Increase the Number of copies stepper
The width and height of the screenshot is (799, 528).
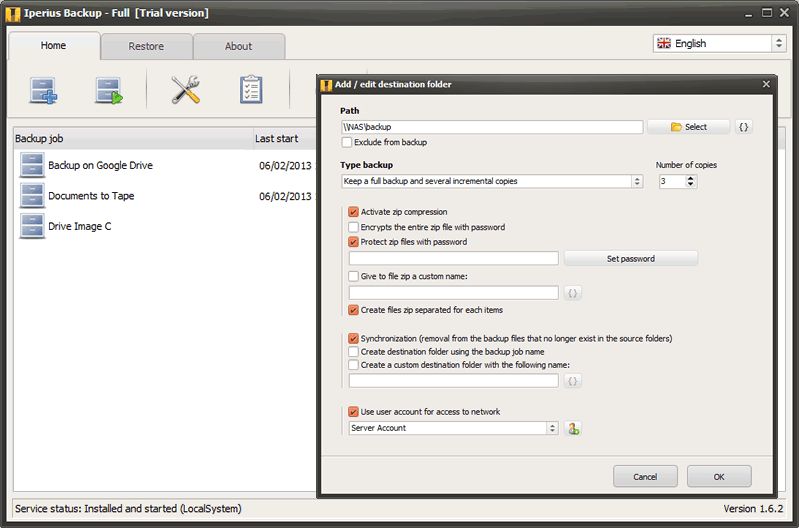(x=691, y=178)
